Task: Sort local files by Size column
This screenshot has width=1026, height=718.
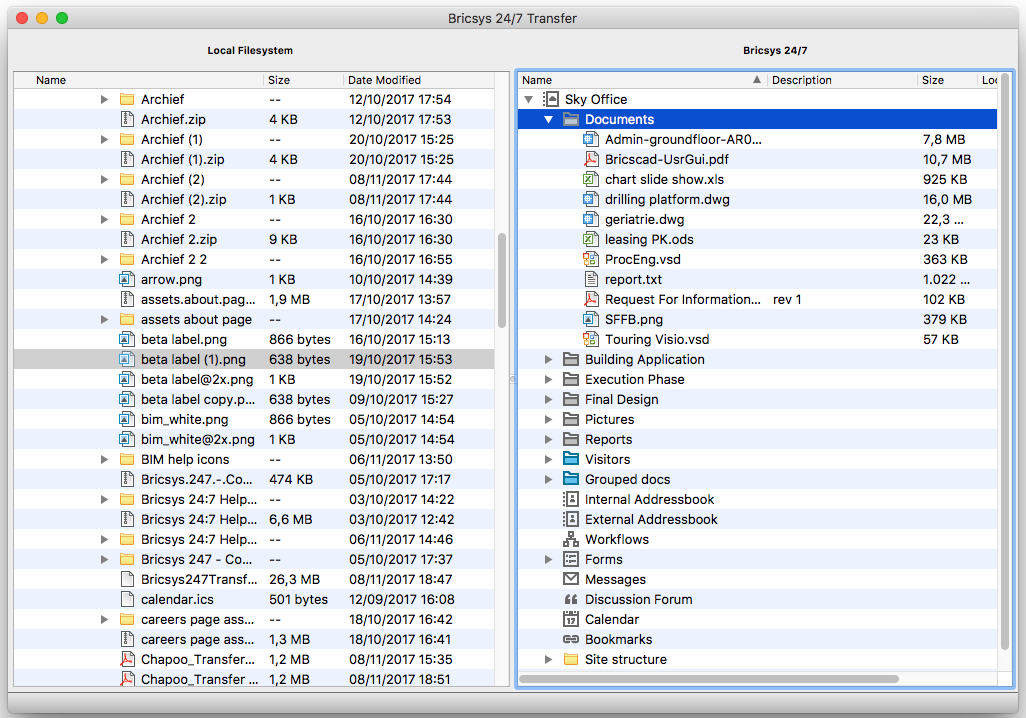Action: point(303,80)
